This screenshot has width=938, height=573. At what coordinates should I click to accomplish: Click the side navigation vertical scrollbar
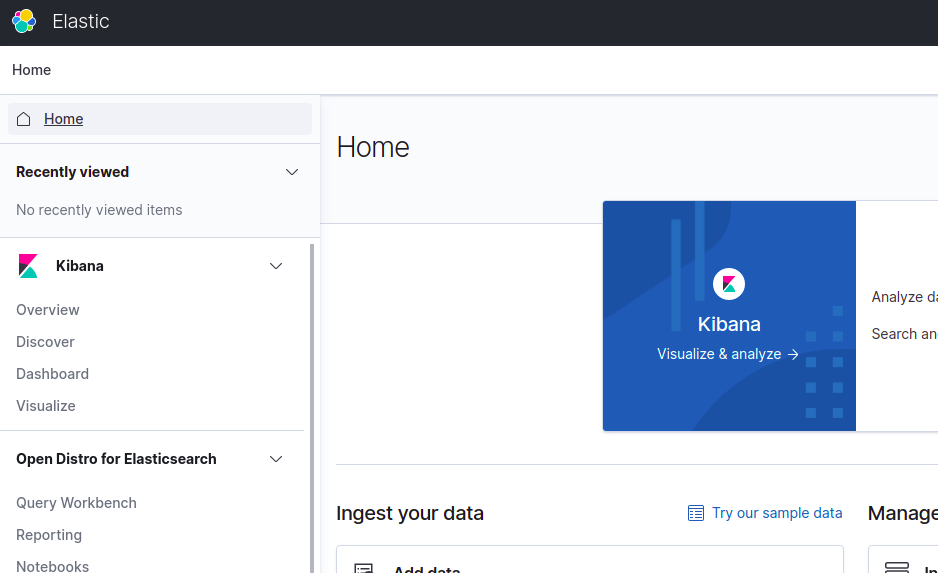click(312, 408)
